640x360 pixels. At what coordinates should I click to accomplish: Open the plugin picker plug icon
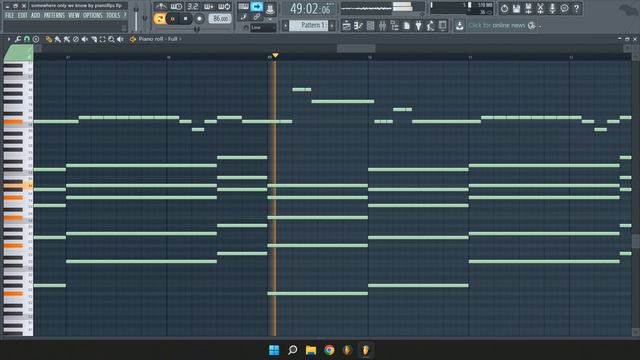418,26
